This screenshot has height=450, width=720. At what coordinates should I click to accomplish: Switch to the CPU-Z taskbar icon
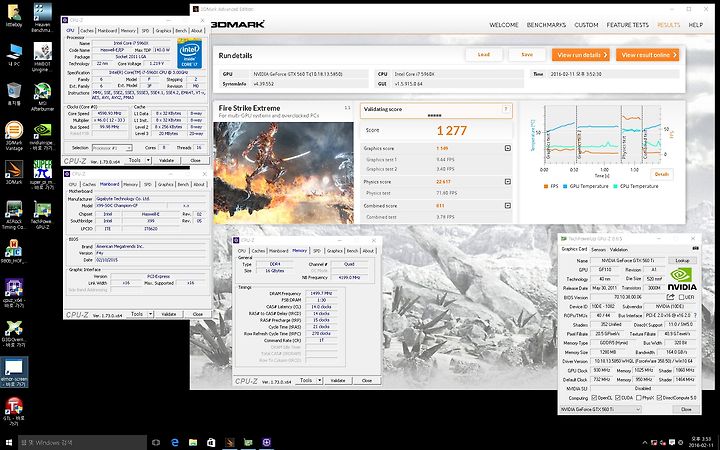point(266,443)
